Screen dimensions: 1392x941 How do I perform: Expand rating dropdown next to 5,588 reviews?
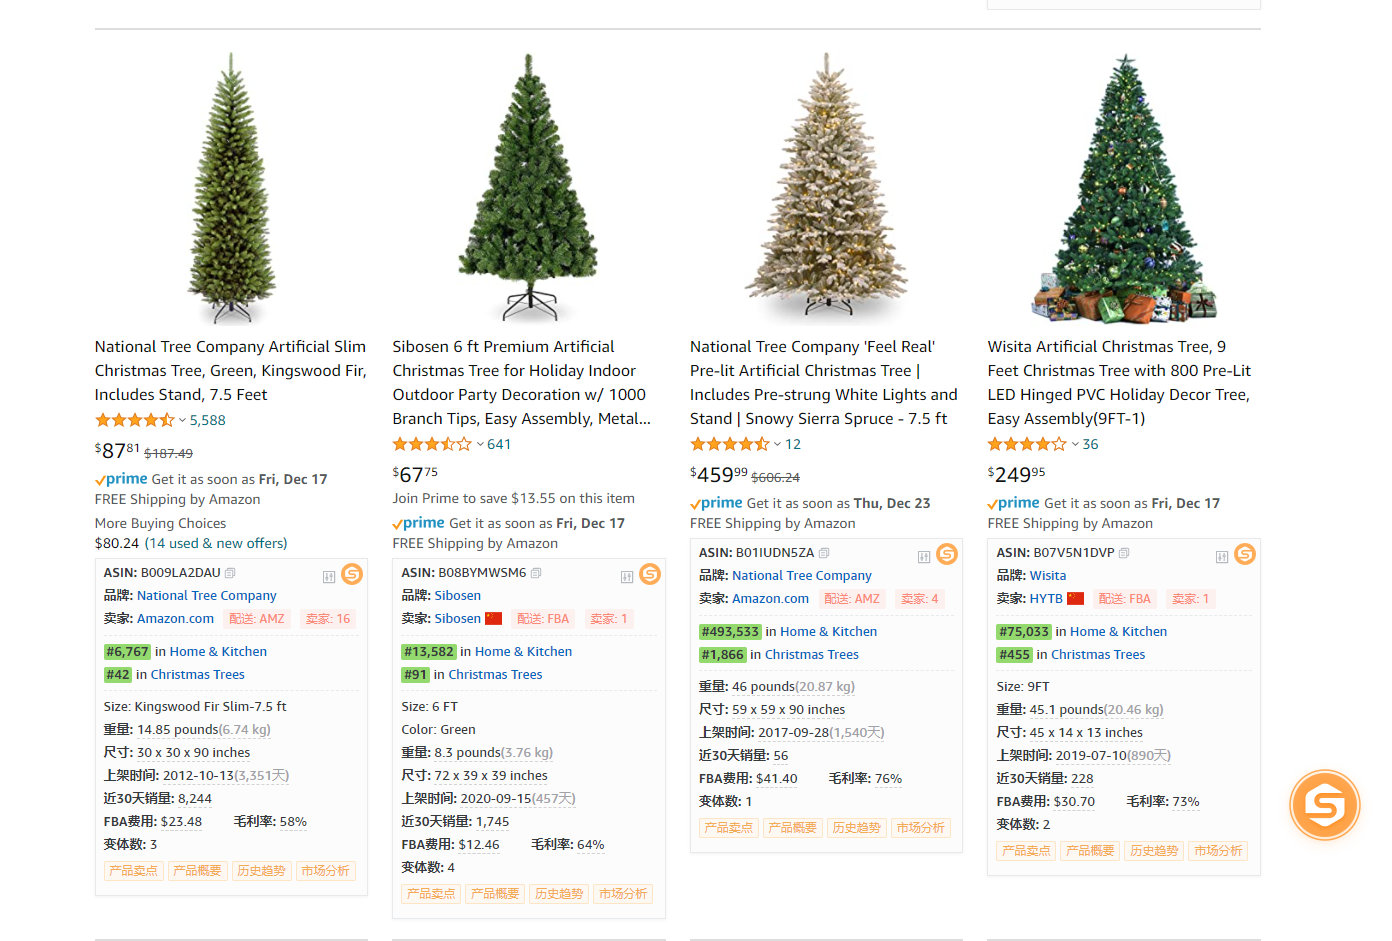tap(182, 421)
